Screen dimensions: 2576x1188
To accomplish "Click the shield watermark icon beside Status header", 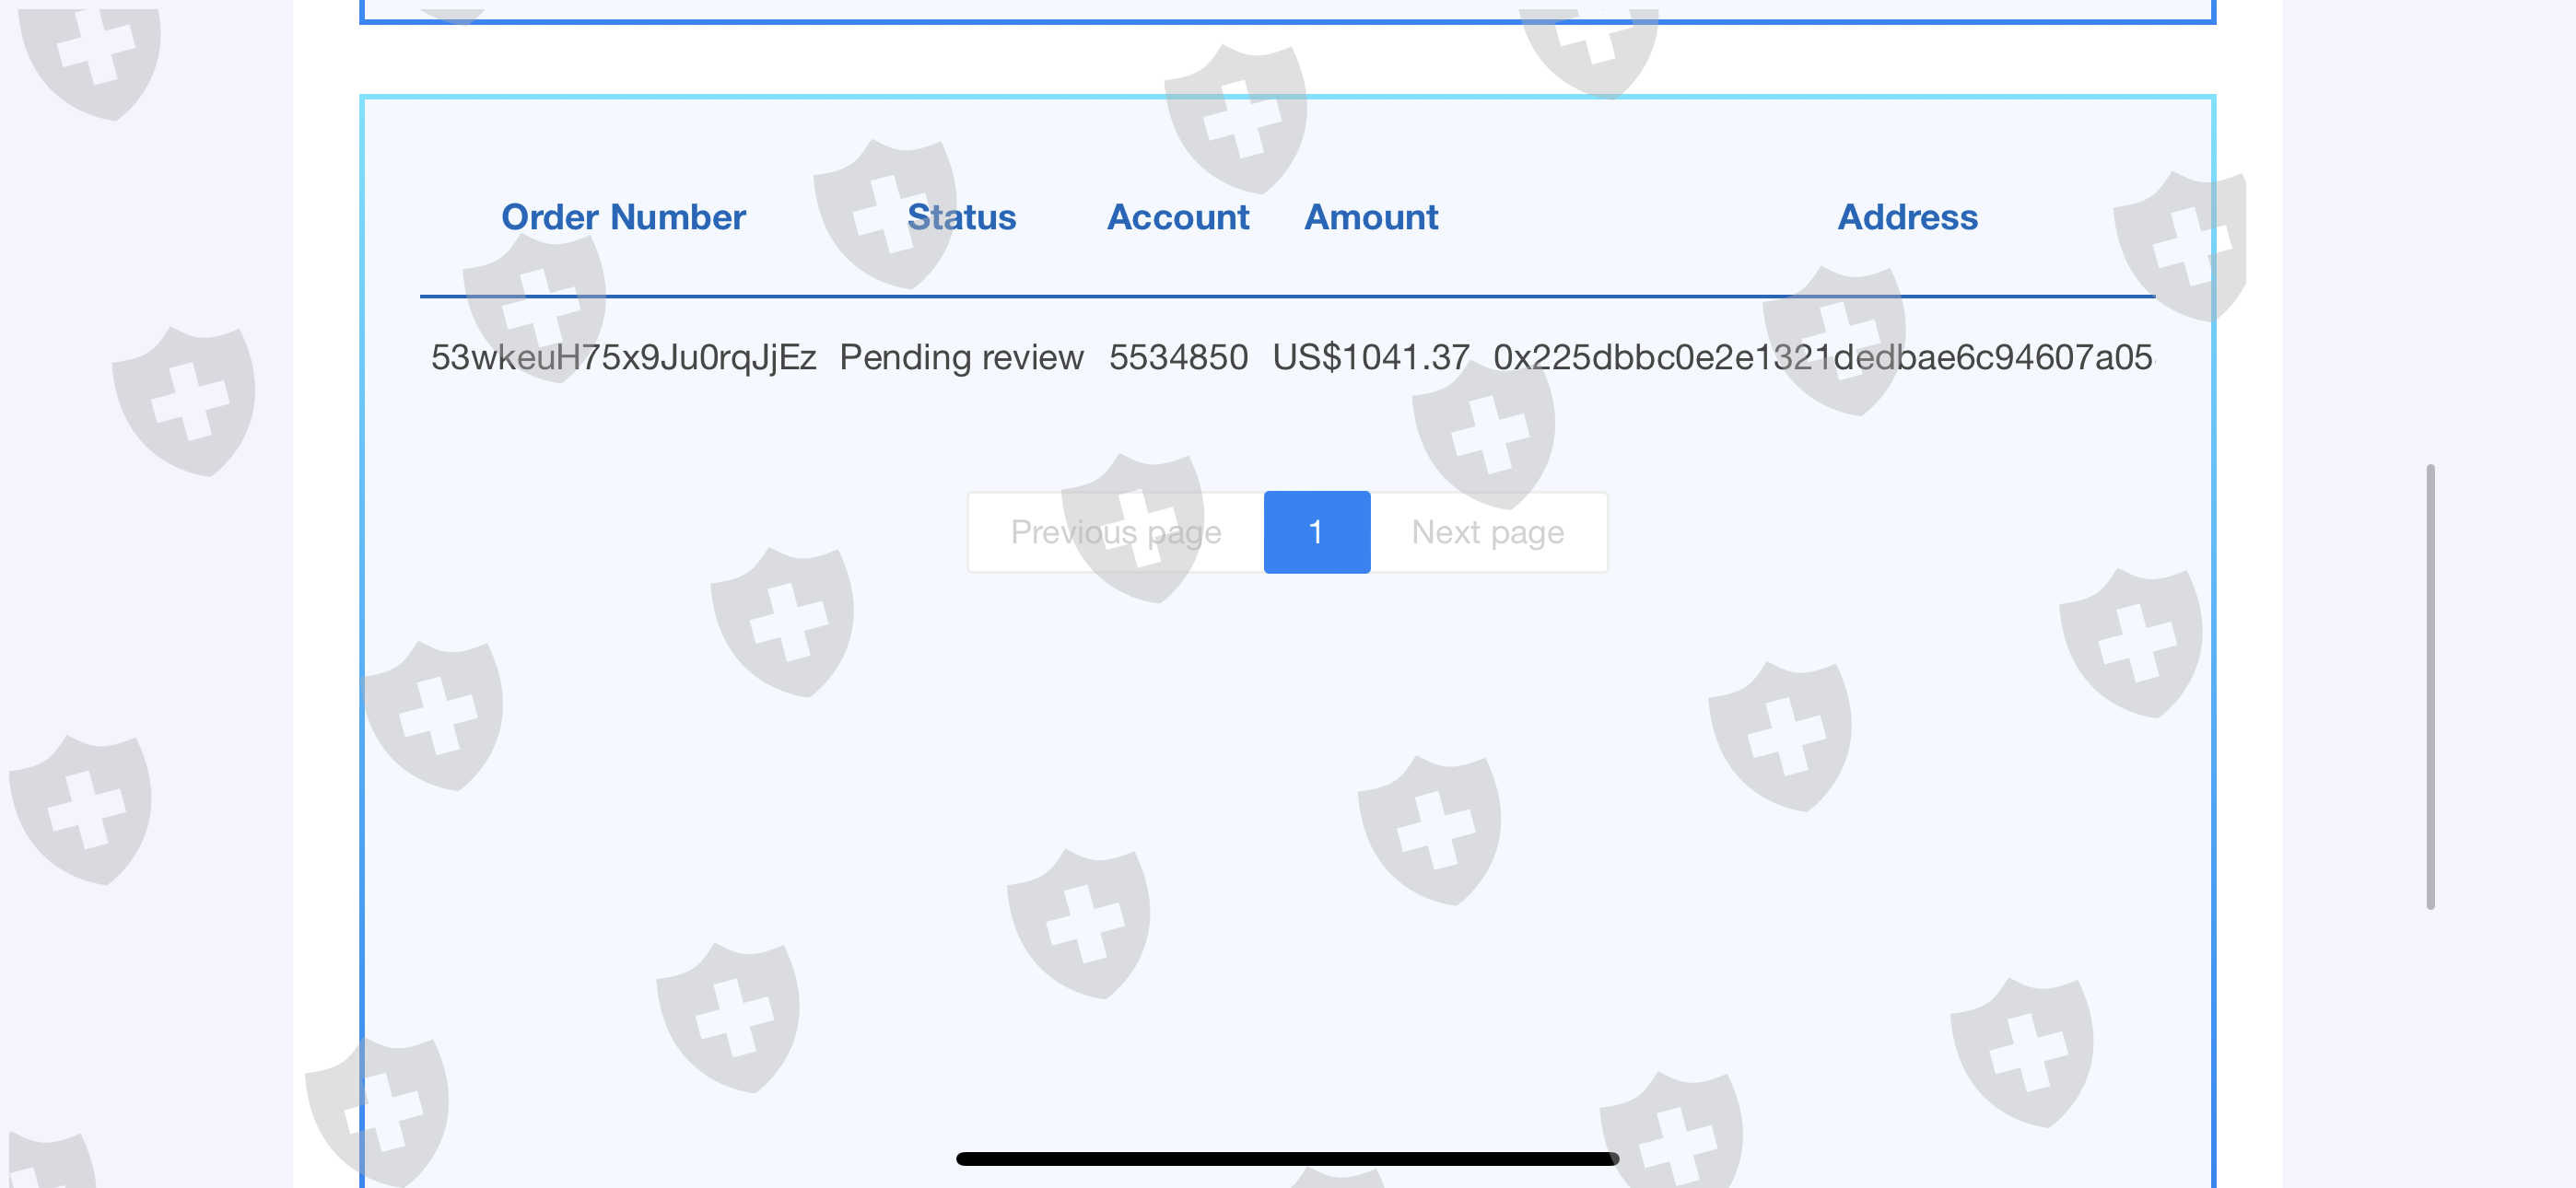I will tap(884, 214).
